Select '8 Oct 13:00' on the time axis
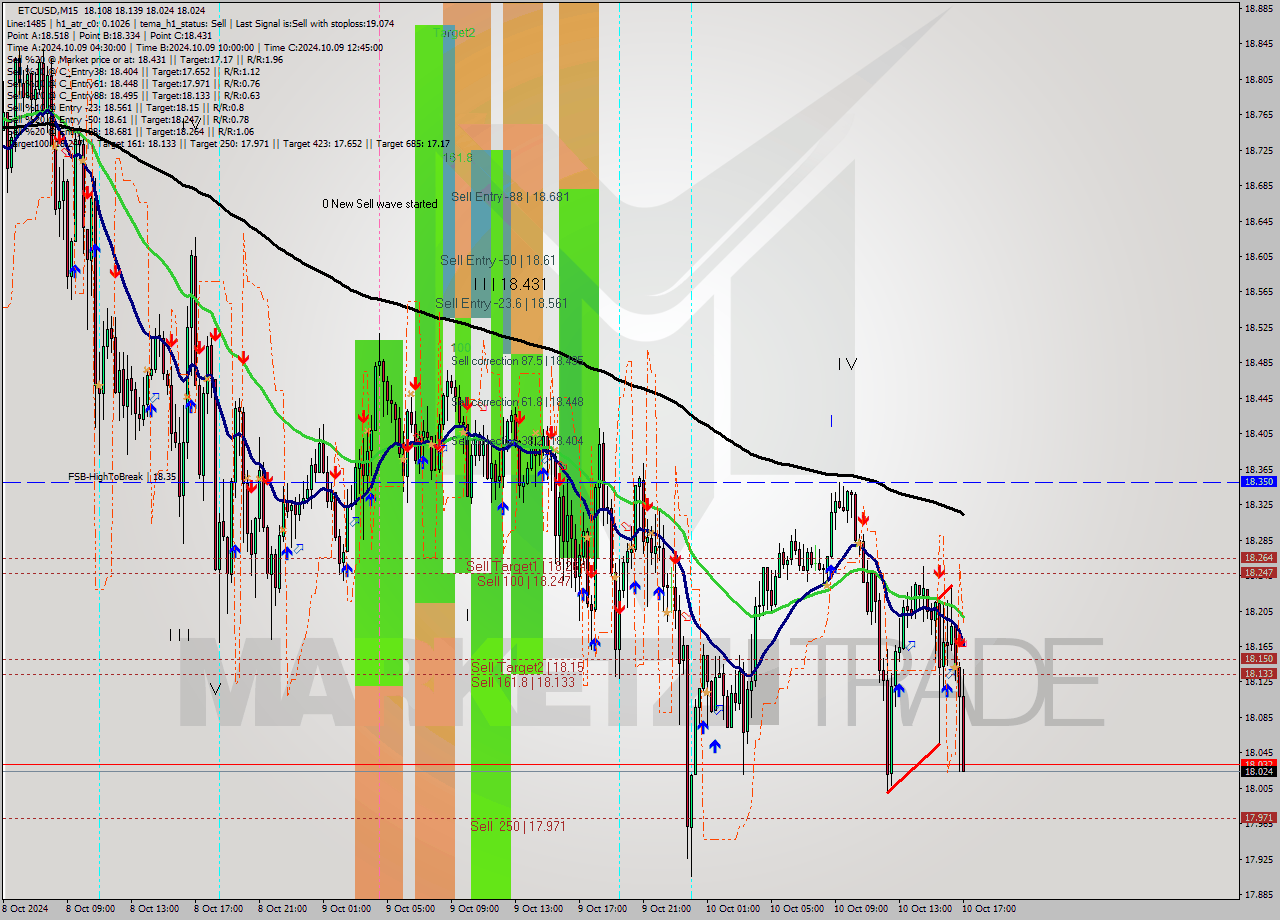The image size is (1280, 920). point(155,909)
